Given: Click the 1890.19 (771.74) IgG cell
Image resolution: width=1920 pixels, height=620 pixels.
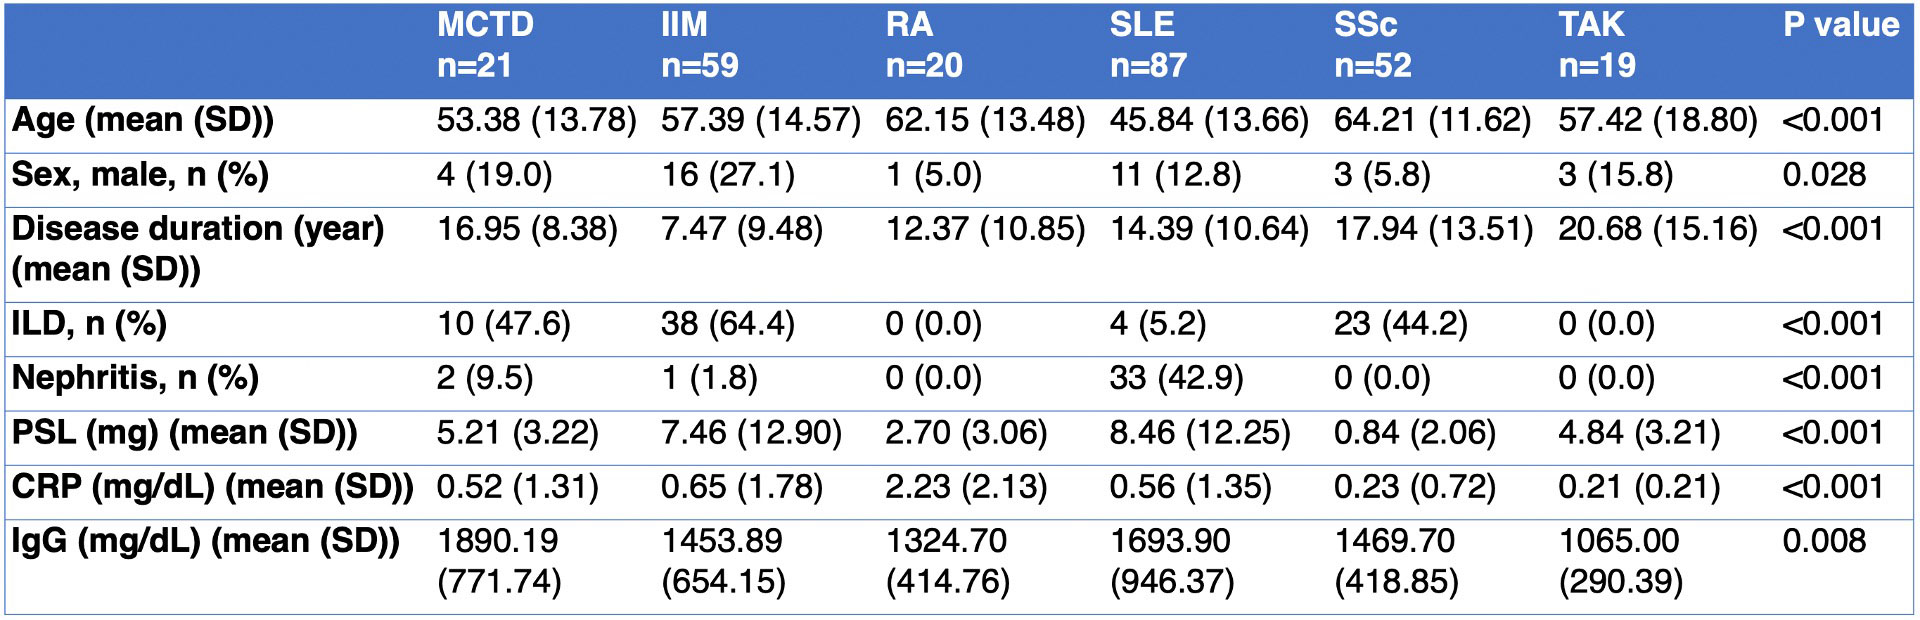Looking at the screenshot, I should click(498, 562).
